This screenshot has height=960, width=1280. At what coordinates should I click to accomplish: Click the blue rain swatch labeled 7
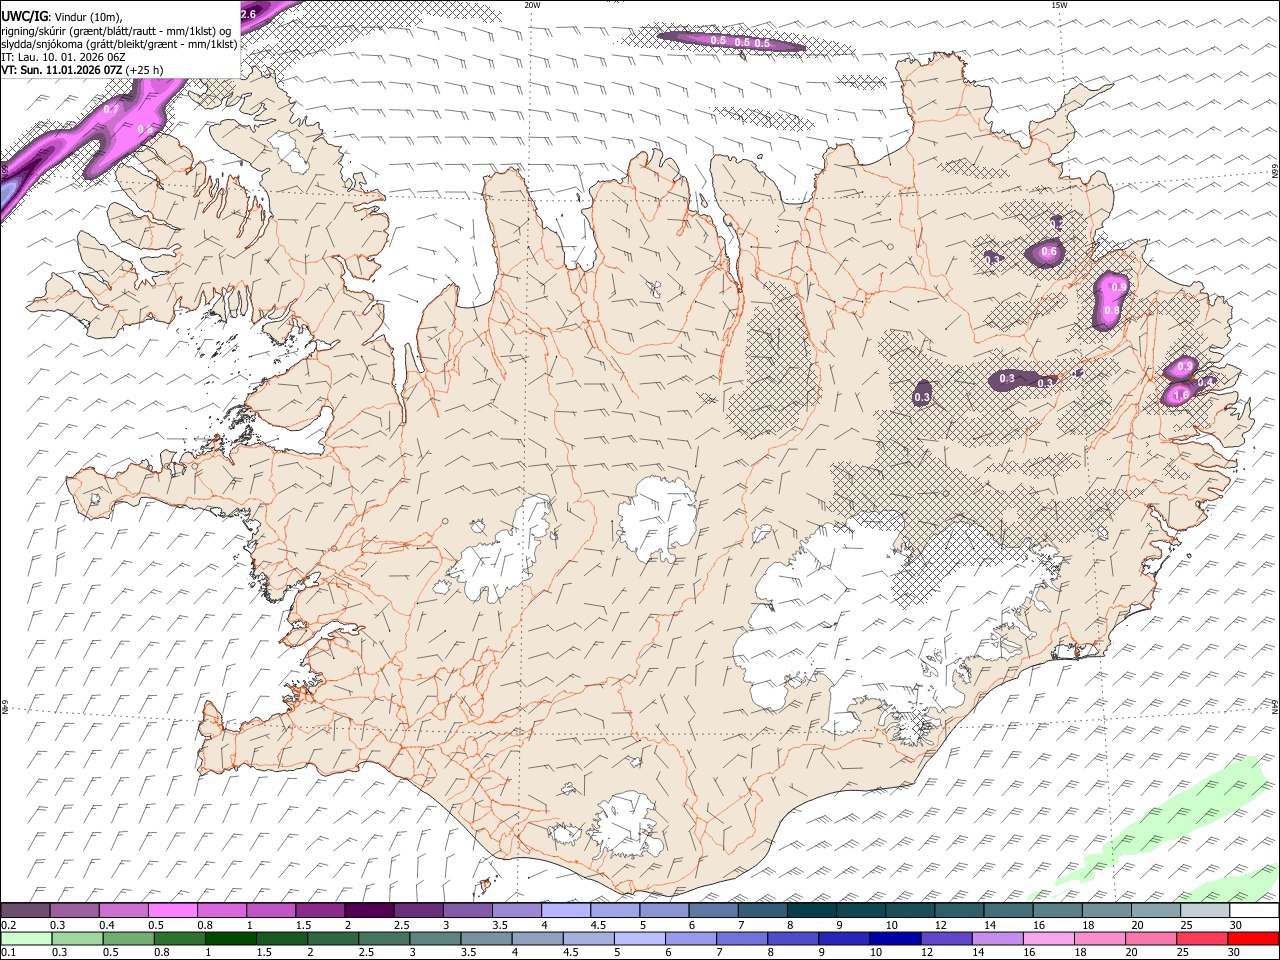(741, 938)
